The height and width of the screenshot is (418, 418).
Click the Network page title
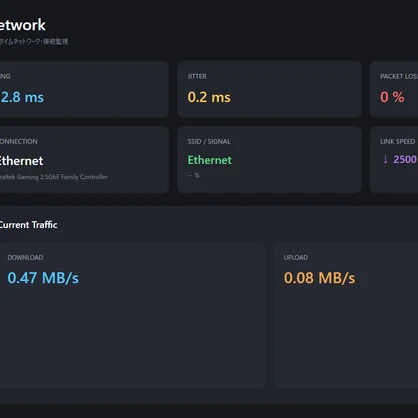point(23,25)
